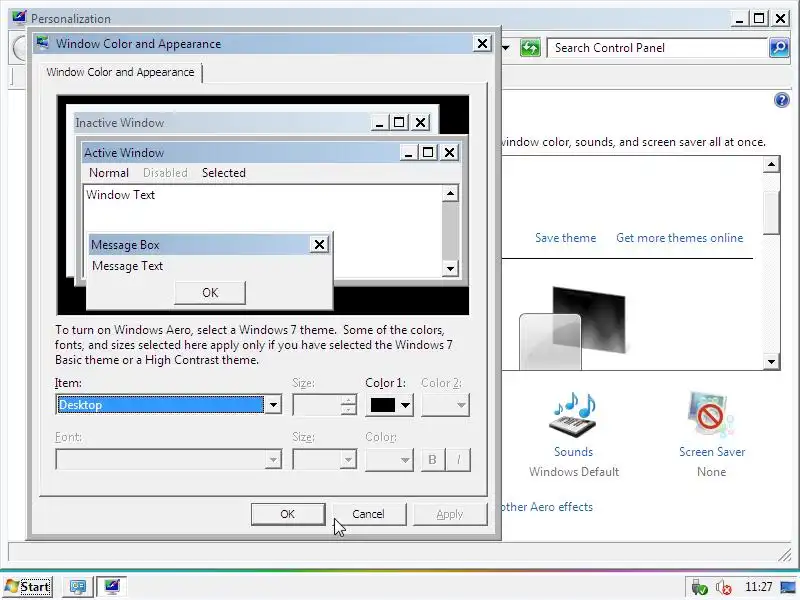This screenshot has height=600, width=800.
Task: Click the Search Control Panel magnifier icon
Action: pyautogui.click(x=779, y=48)
